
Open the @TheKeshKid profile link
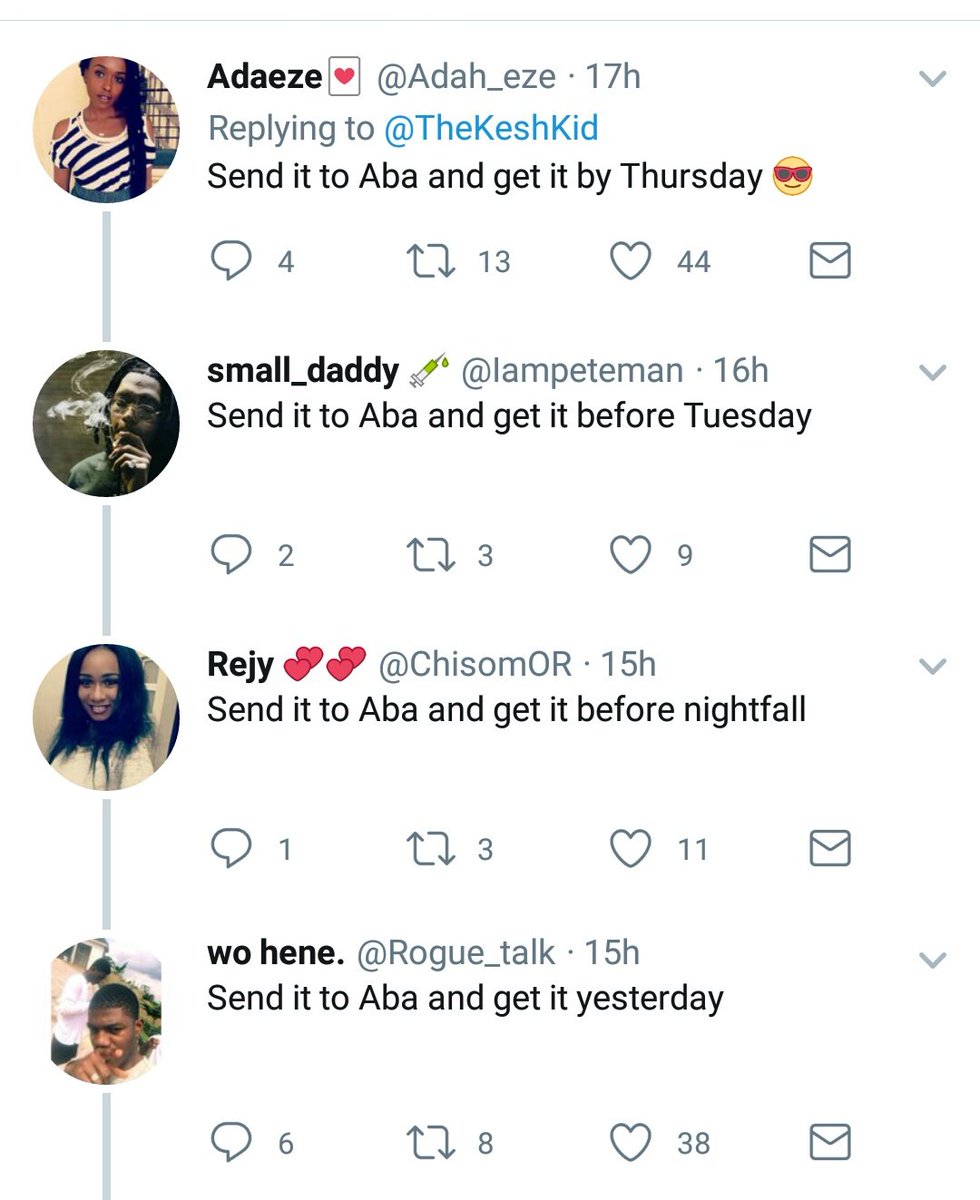[x=490, y=128]
